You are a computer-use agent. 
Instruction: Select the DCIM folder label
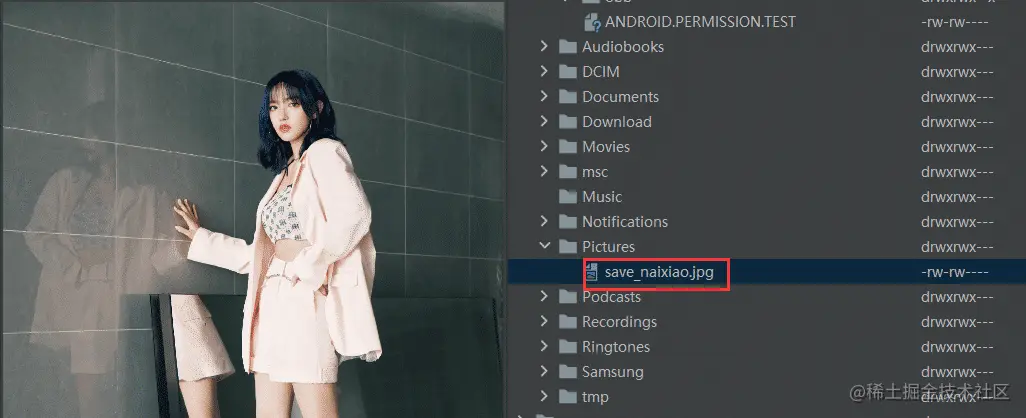tap(601, 71)
